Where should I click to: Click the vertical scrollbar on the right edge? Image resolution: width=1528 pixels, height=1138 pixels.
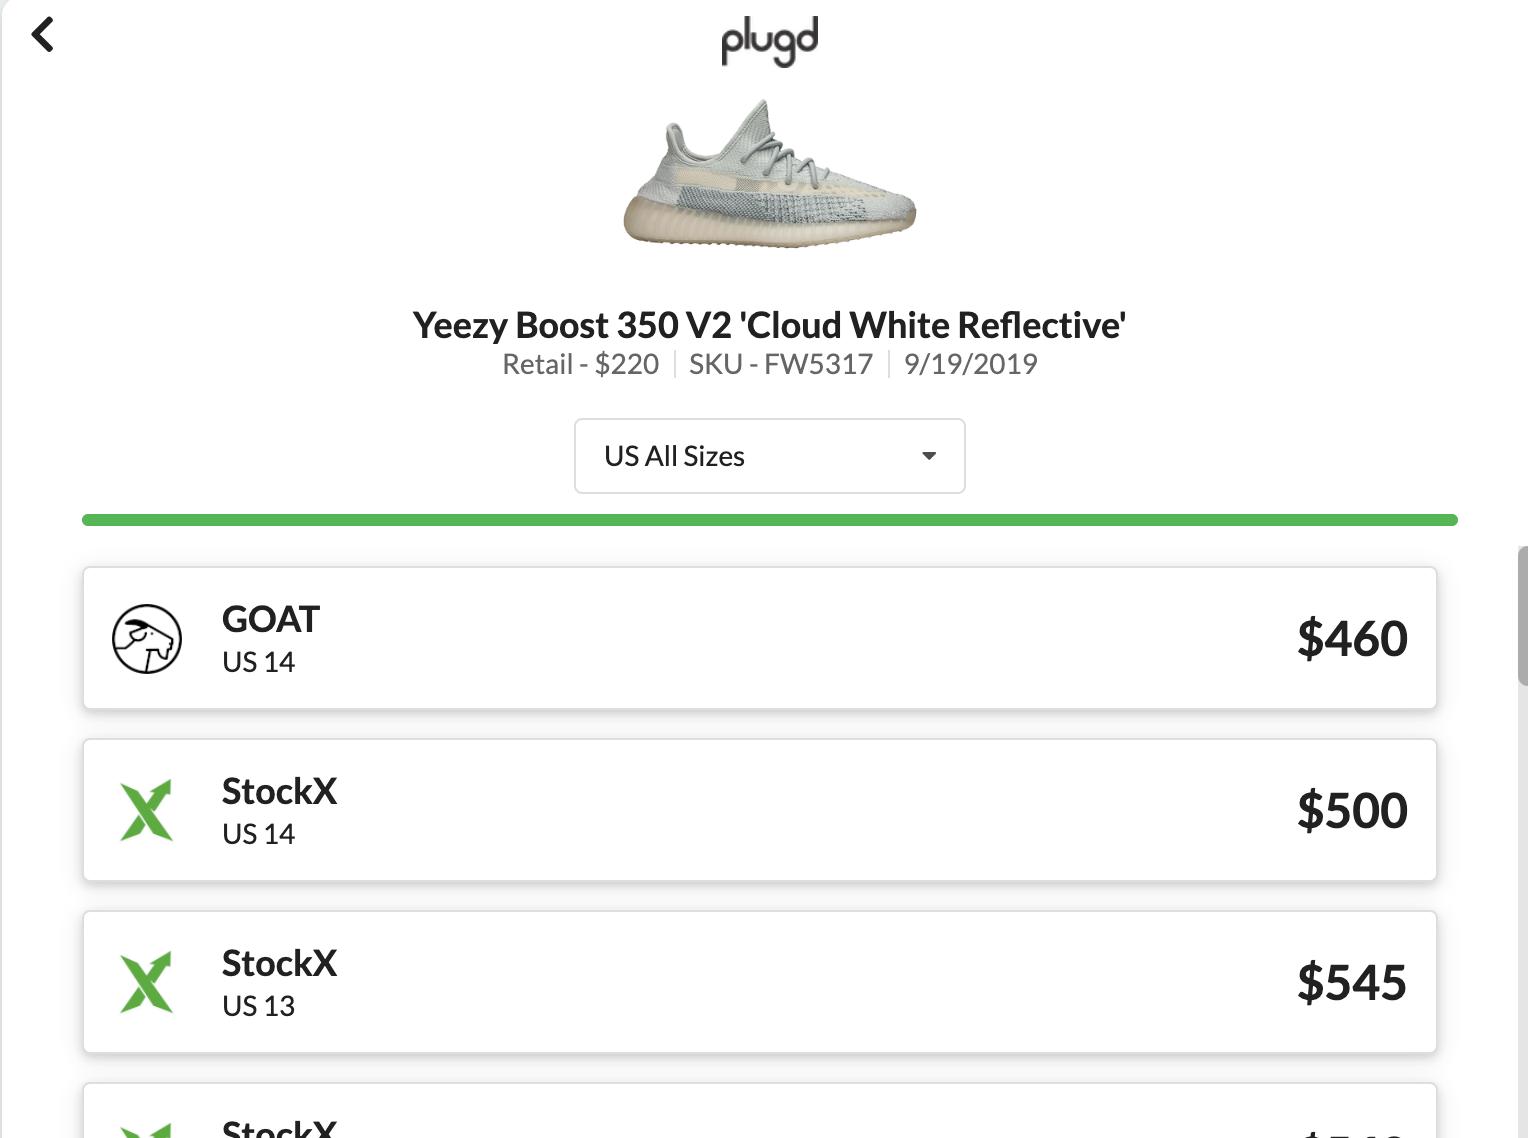[x=1522, y=616]
